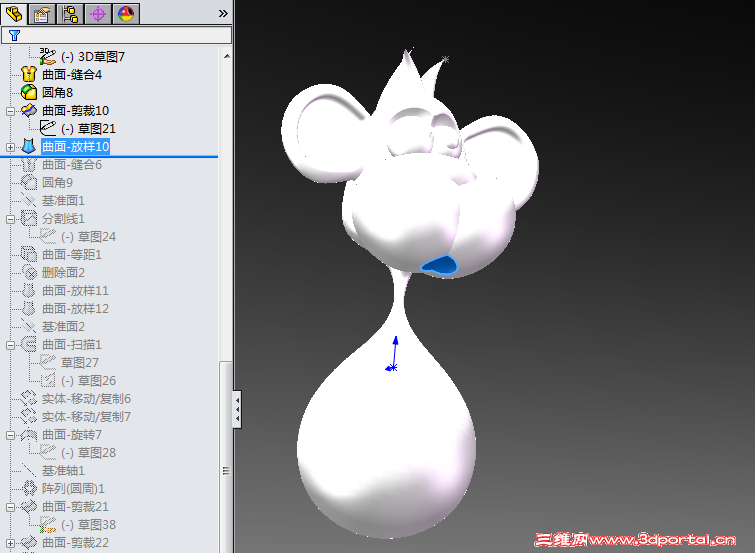Click the 圆角8 fillet icon
755x553 pixels.
click(29, 92)
